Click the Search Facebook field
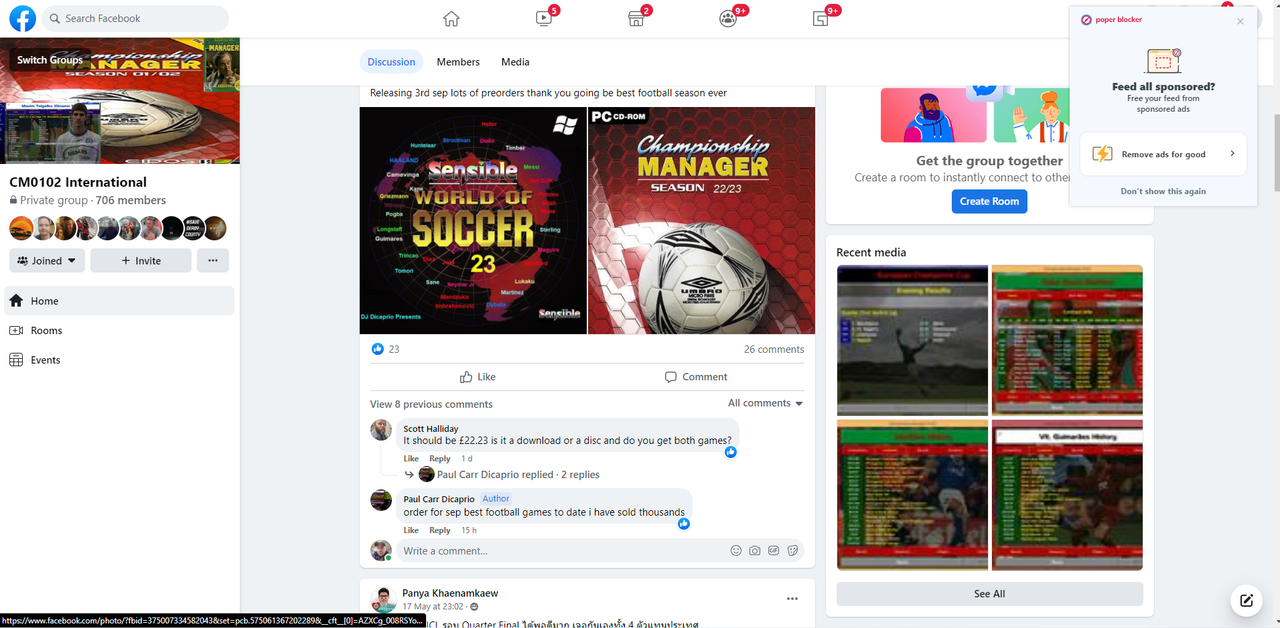The width and height of the screenshot is (1280, 628). [135, 18]
